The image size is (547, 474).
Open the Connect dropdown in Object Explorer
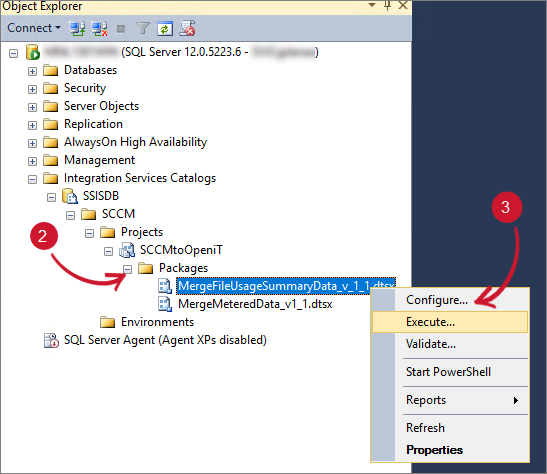point(34,28)
